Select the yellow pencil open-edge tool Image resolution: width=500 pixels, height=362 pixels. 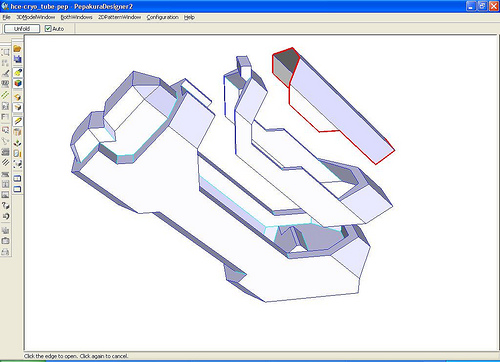pyautogui.click(x=18, y=121)
